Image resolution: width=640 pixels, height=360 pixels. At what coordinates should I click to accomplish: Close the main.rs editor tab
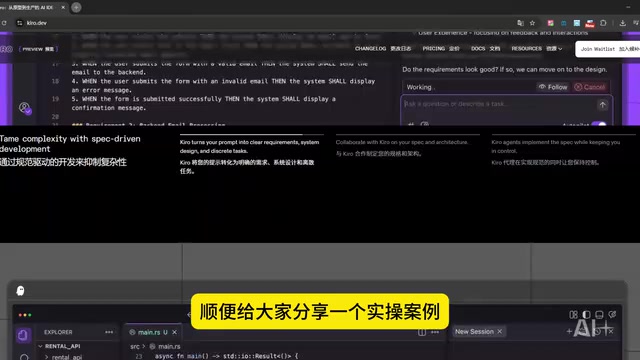coord(175,332)
